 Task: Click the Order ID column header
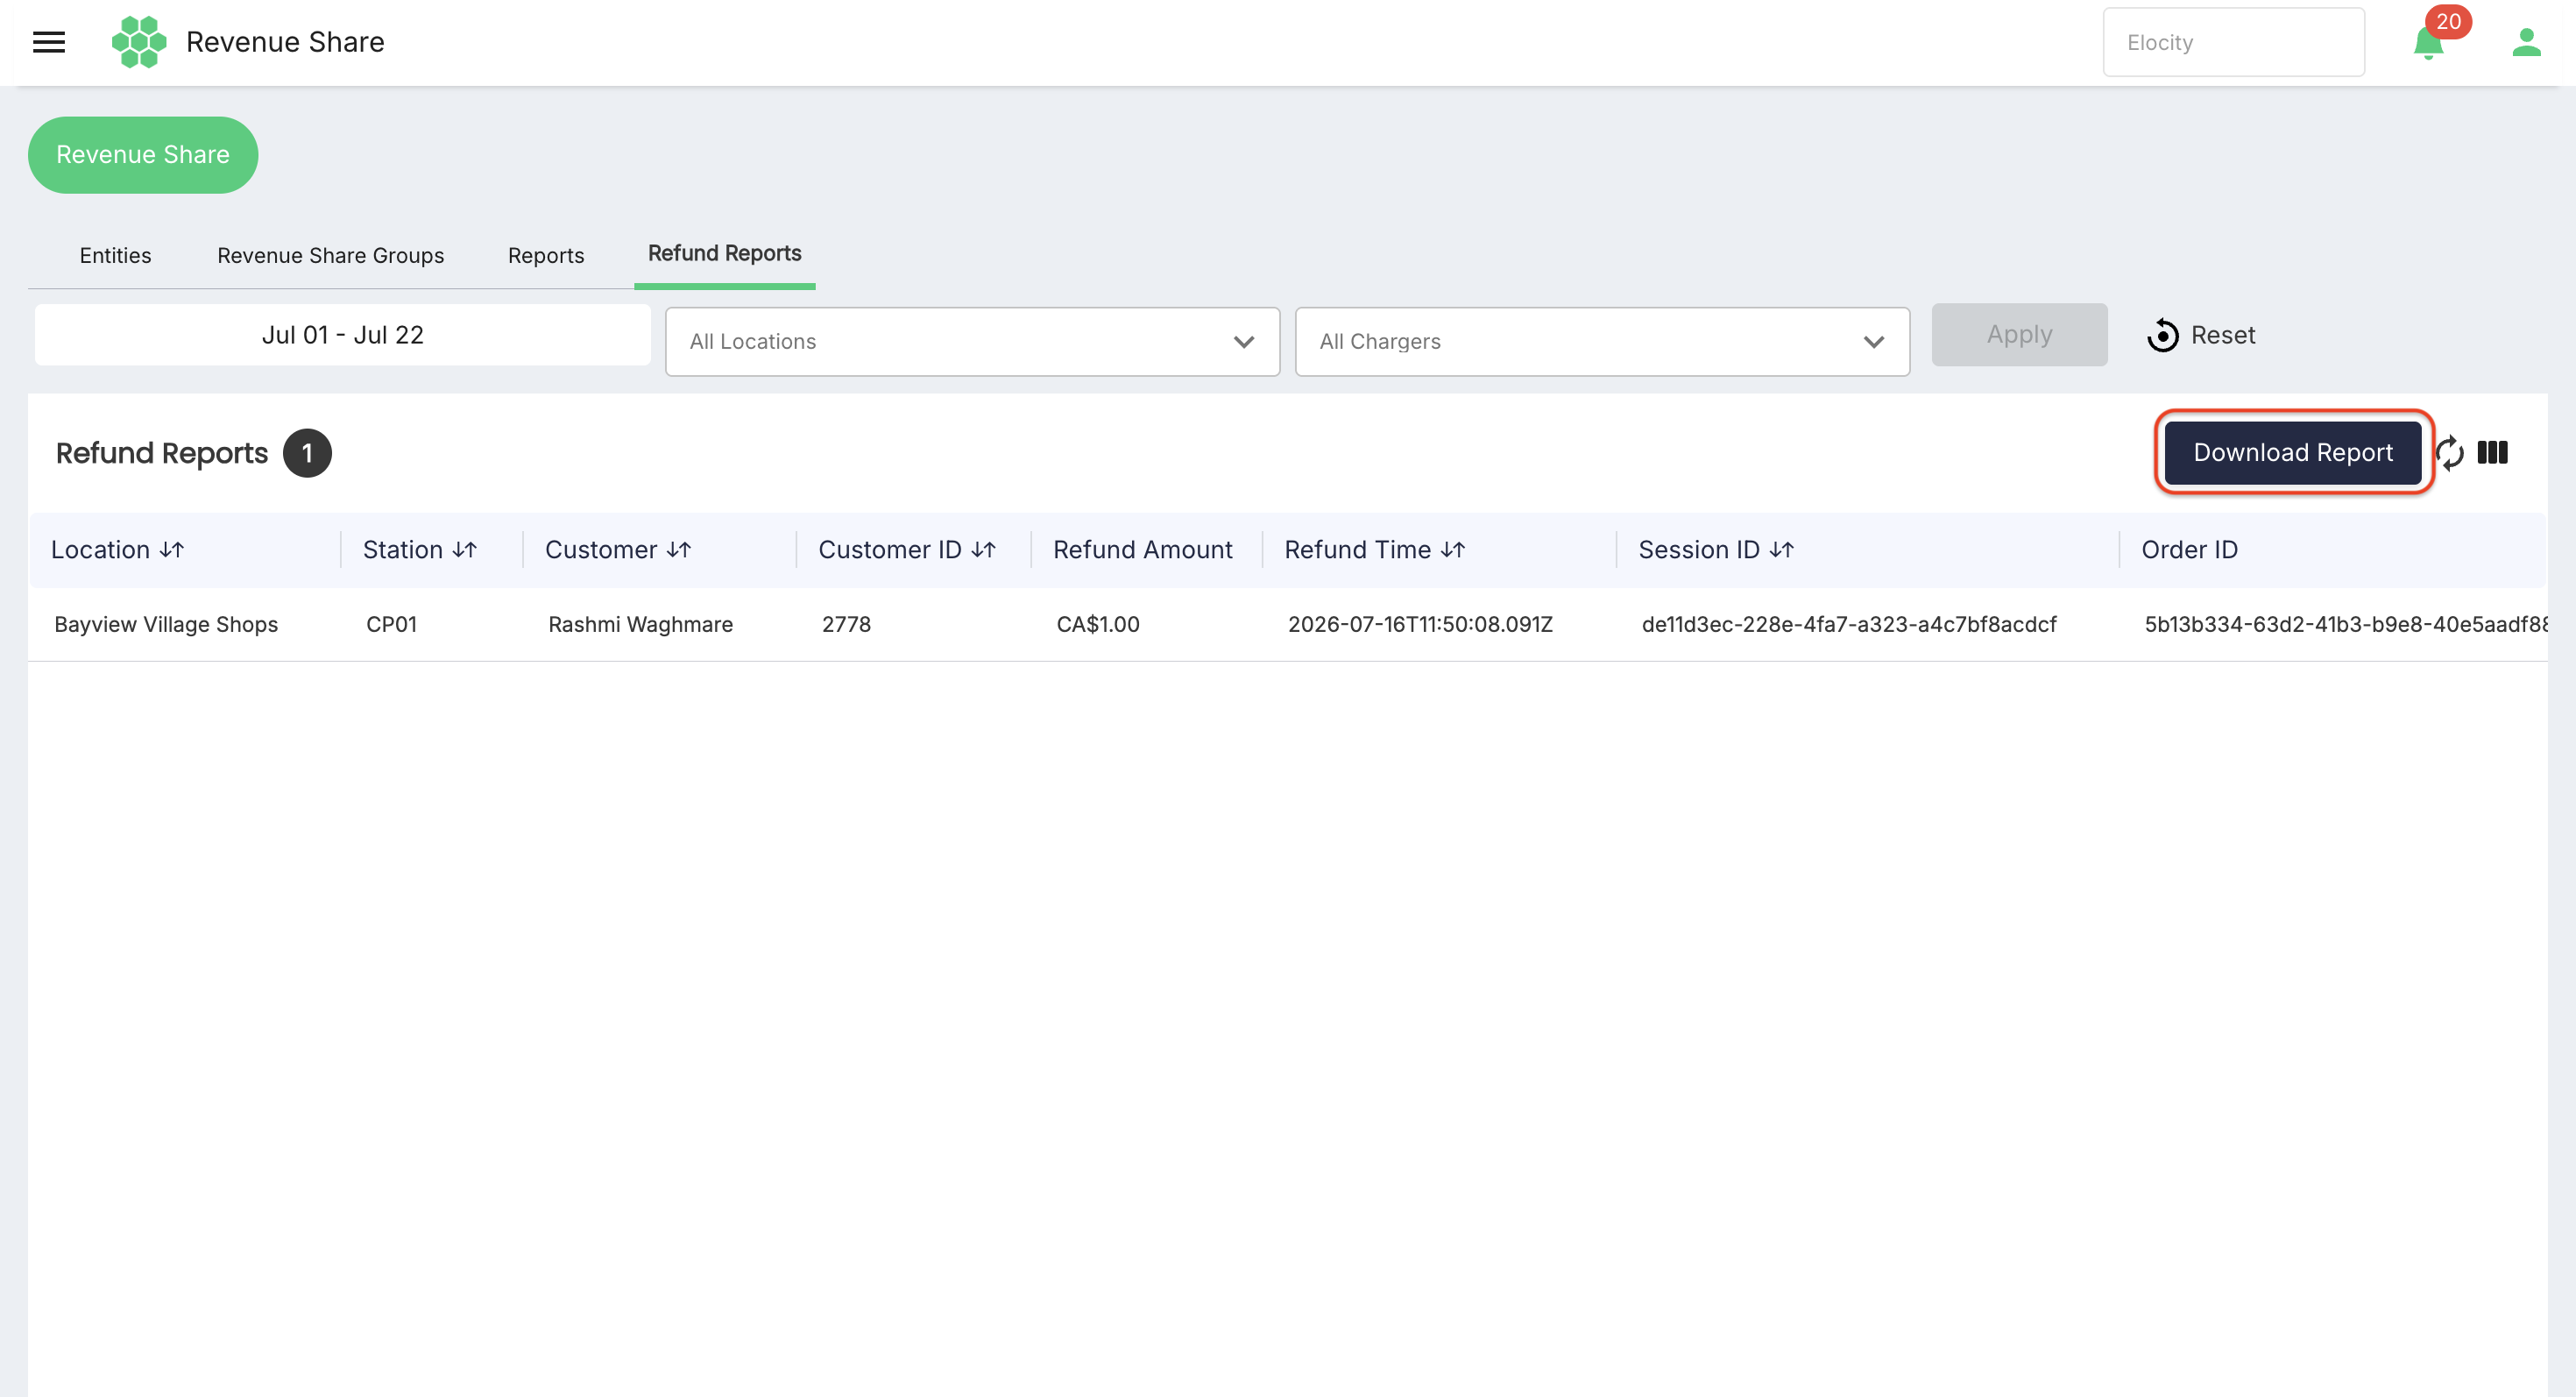click(2189, 550)
